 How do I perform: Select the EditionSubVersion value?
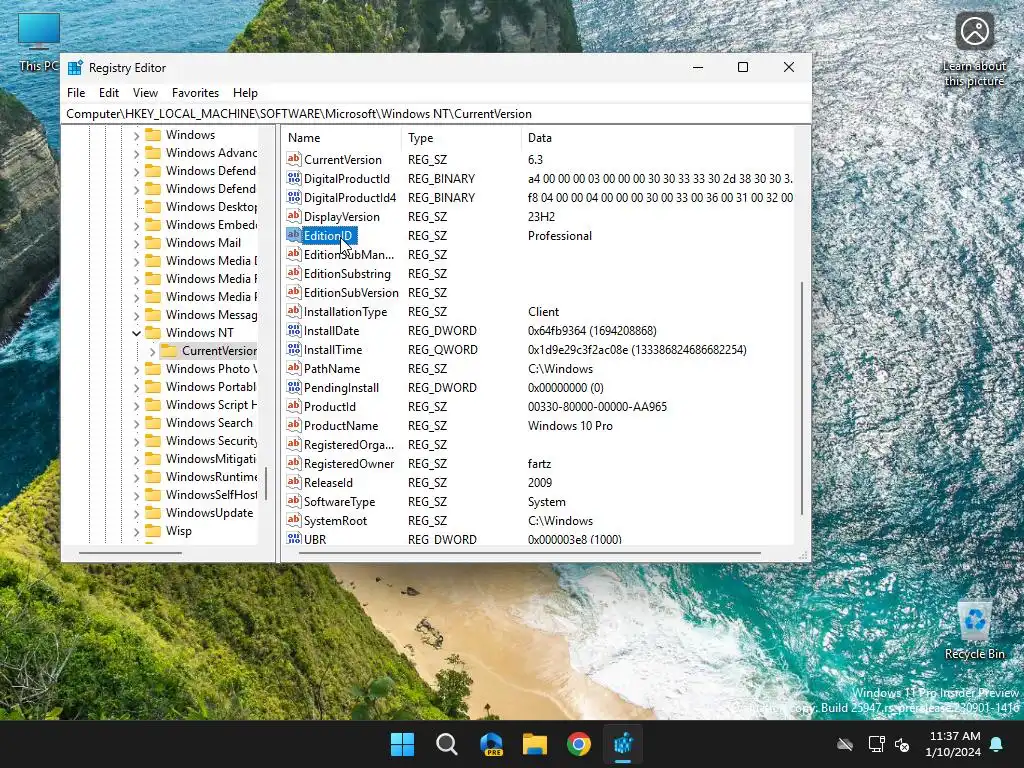351,293
